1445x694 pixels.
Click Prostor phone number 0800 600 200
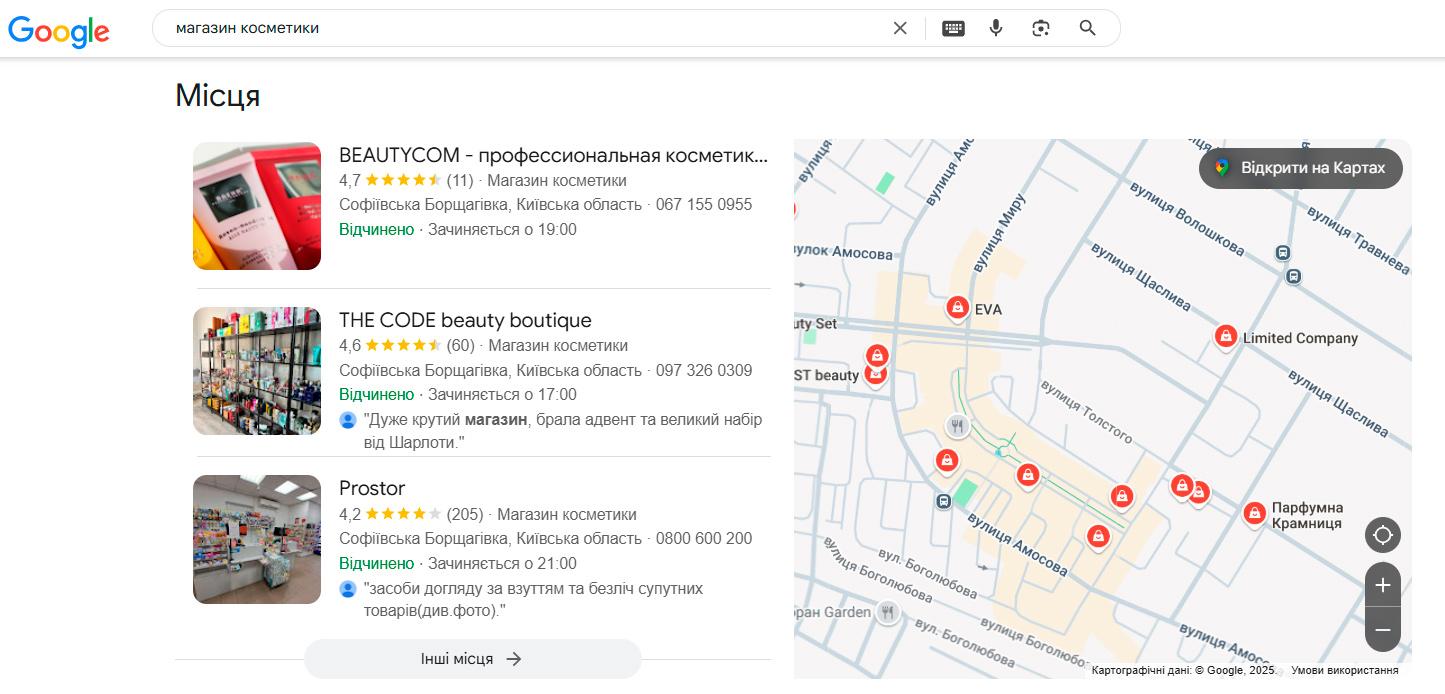click(x=704, y=538)
